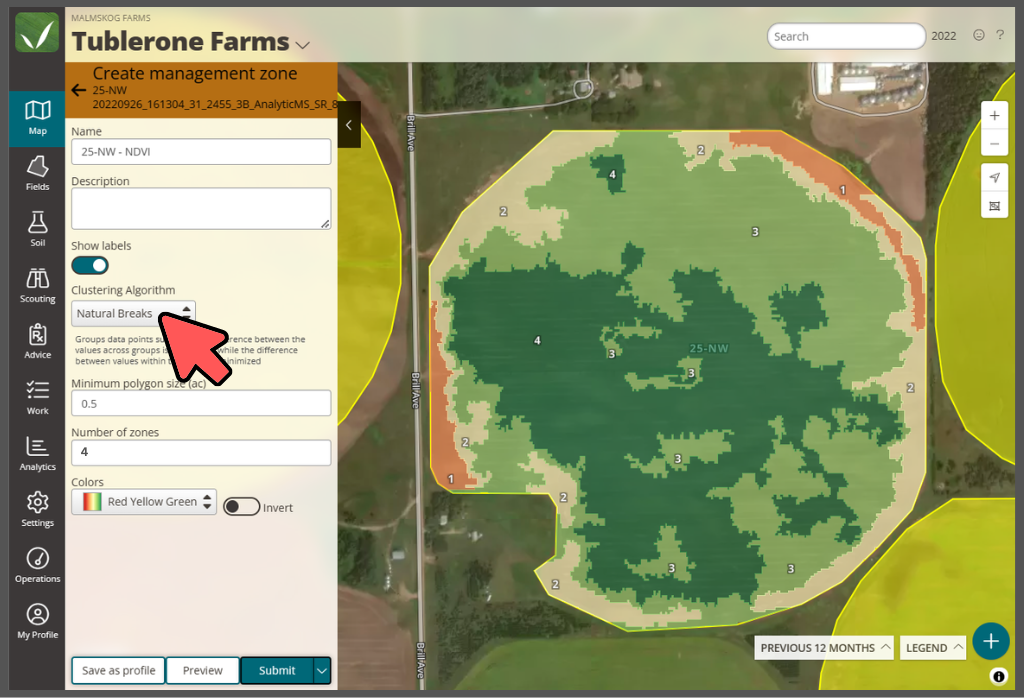Open Scouting from the sidebar

point(37,286)
